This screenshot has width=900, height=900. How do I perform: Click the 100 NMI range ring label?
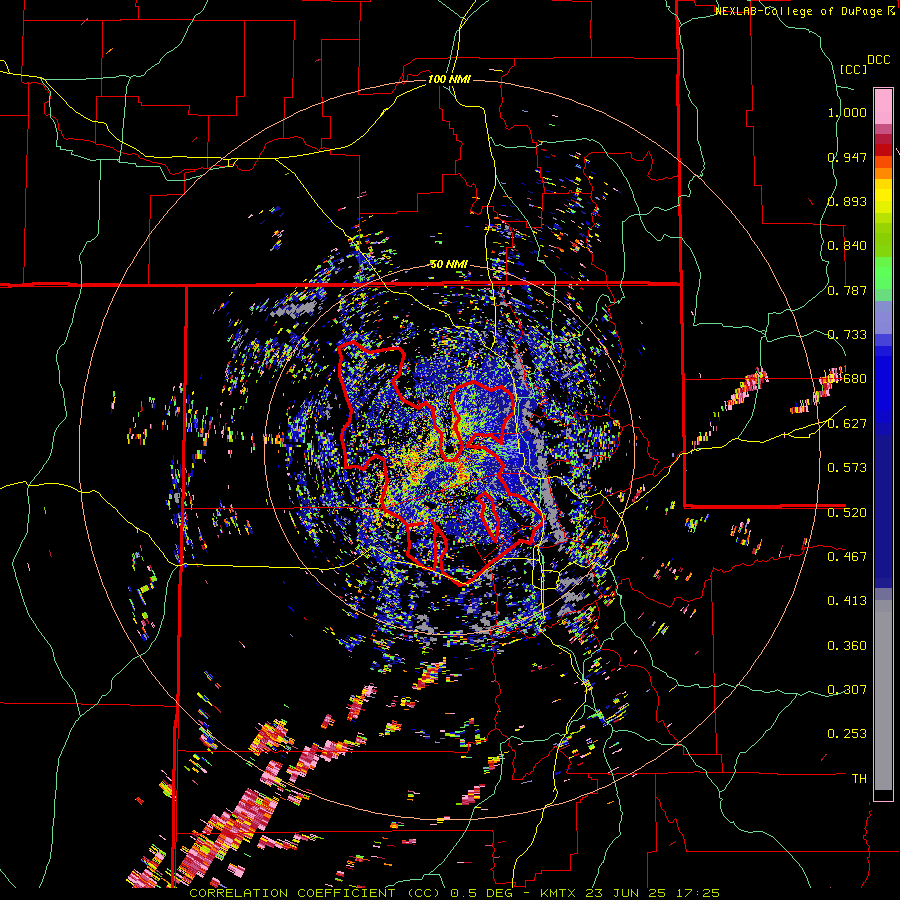click(449, 79)
